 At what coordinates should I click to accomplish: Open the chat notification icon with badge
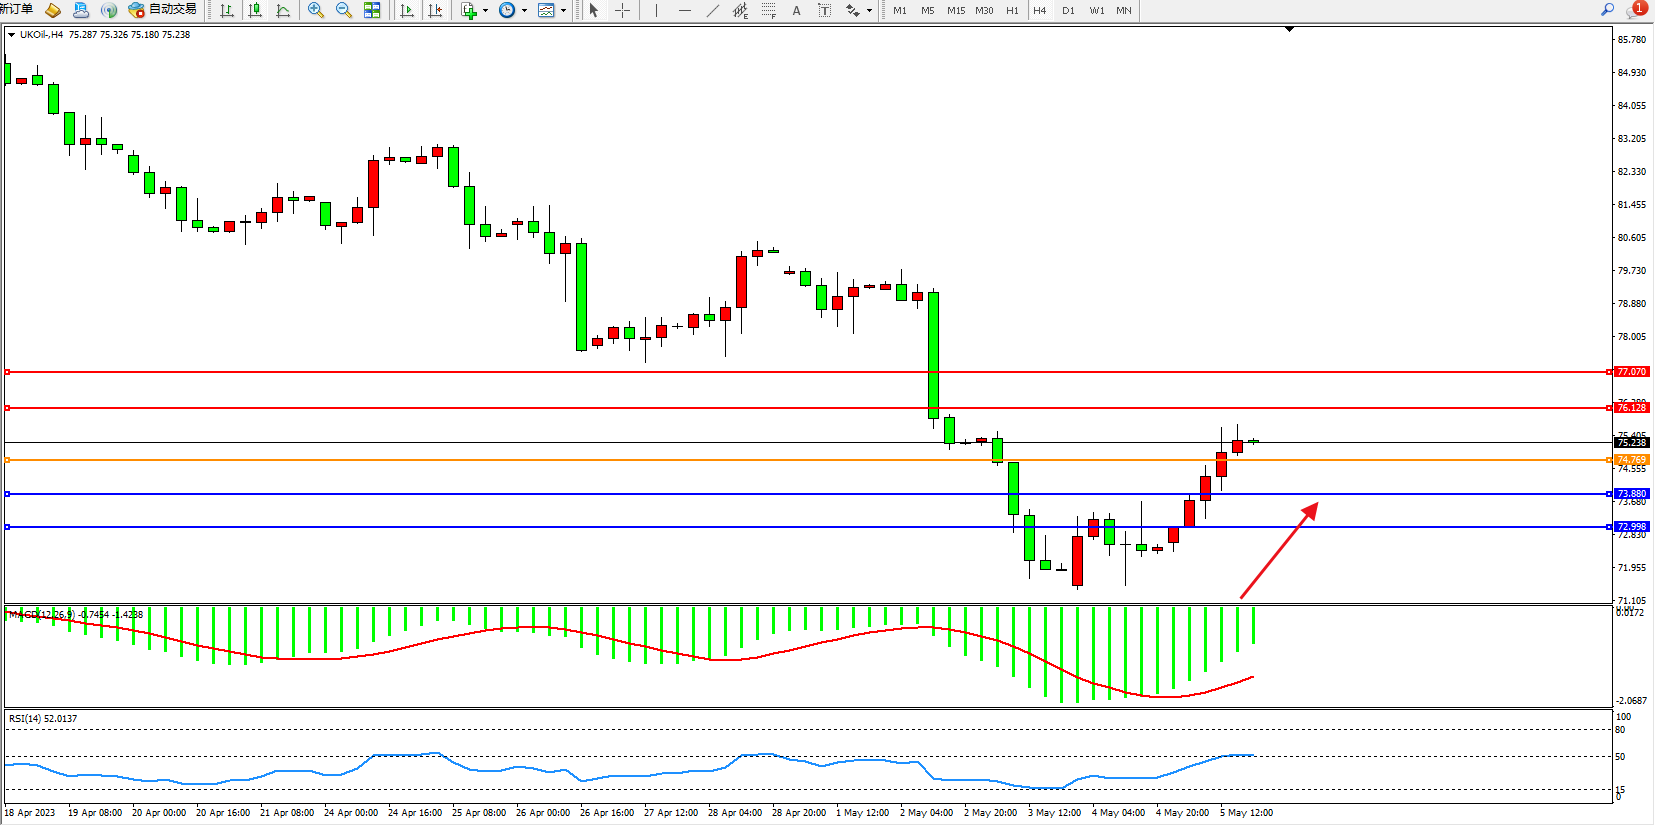(1636, 10)
